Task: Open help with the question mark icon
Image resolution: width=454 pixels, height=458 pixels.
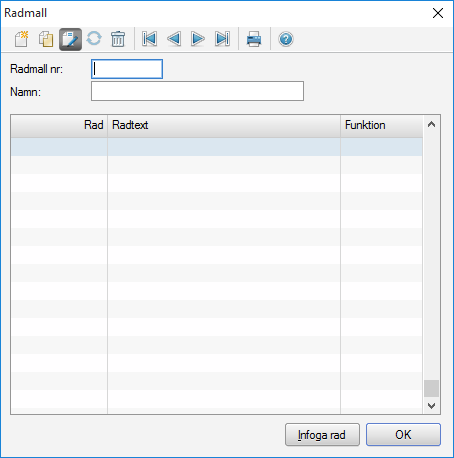Action: point(286,39)
